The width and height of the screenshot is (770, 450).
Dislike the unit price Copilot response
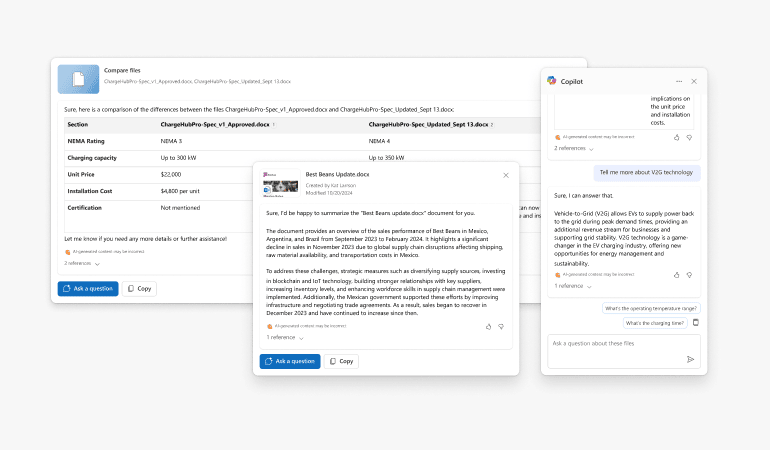(689, 138)
